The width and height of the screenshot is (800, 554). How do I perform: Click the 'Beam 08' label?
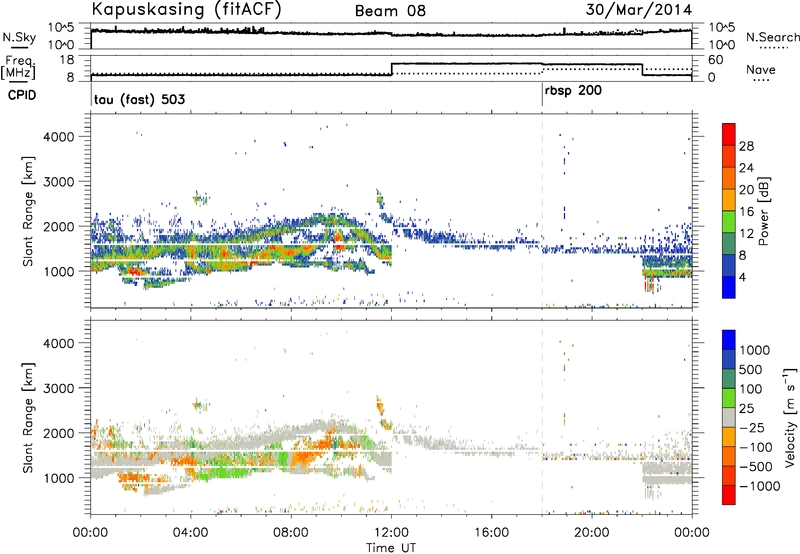[x=390, y=11]
